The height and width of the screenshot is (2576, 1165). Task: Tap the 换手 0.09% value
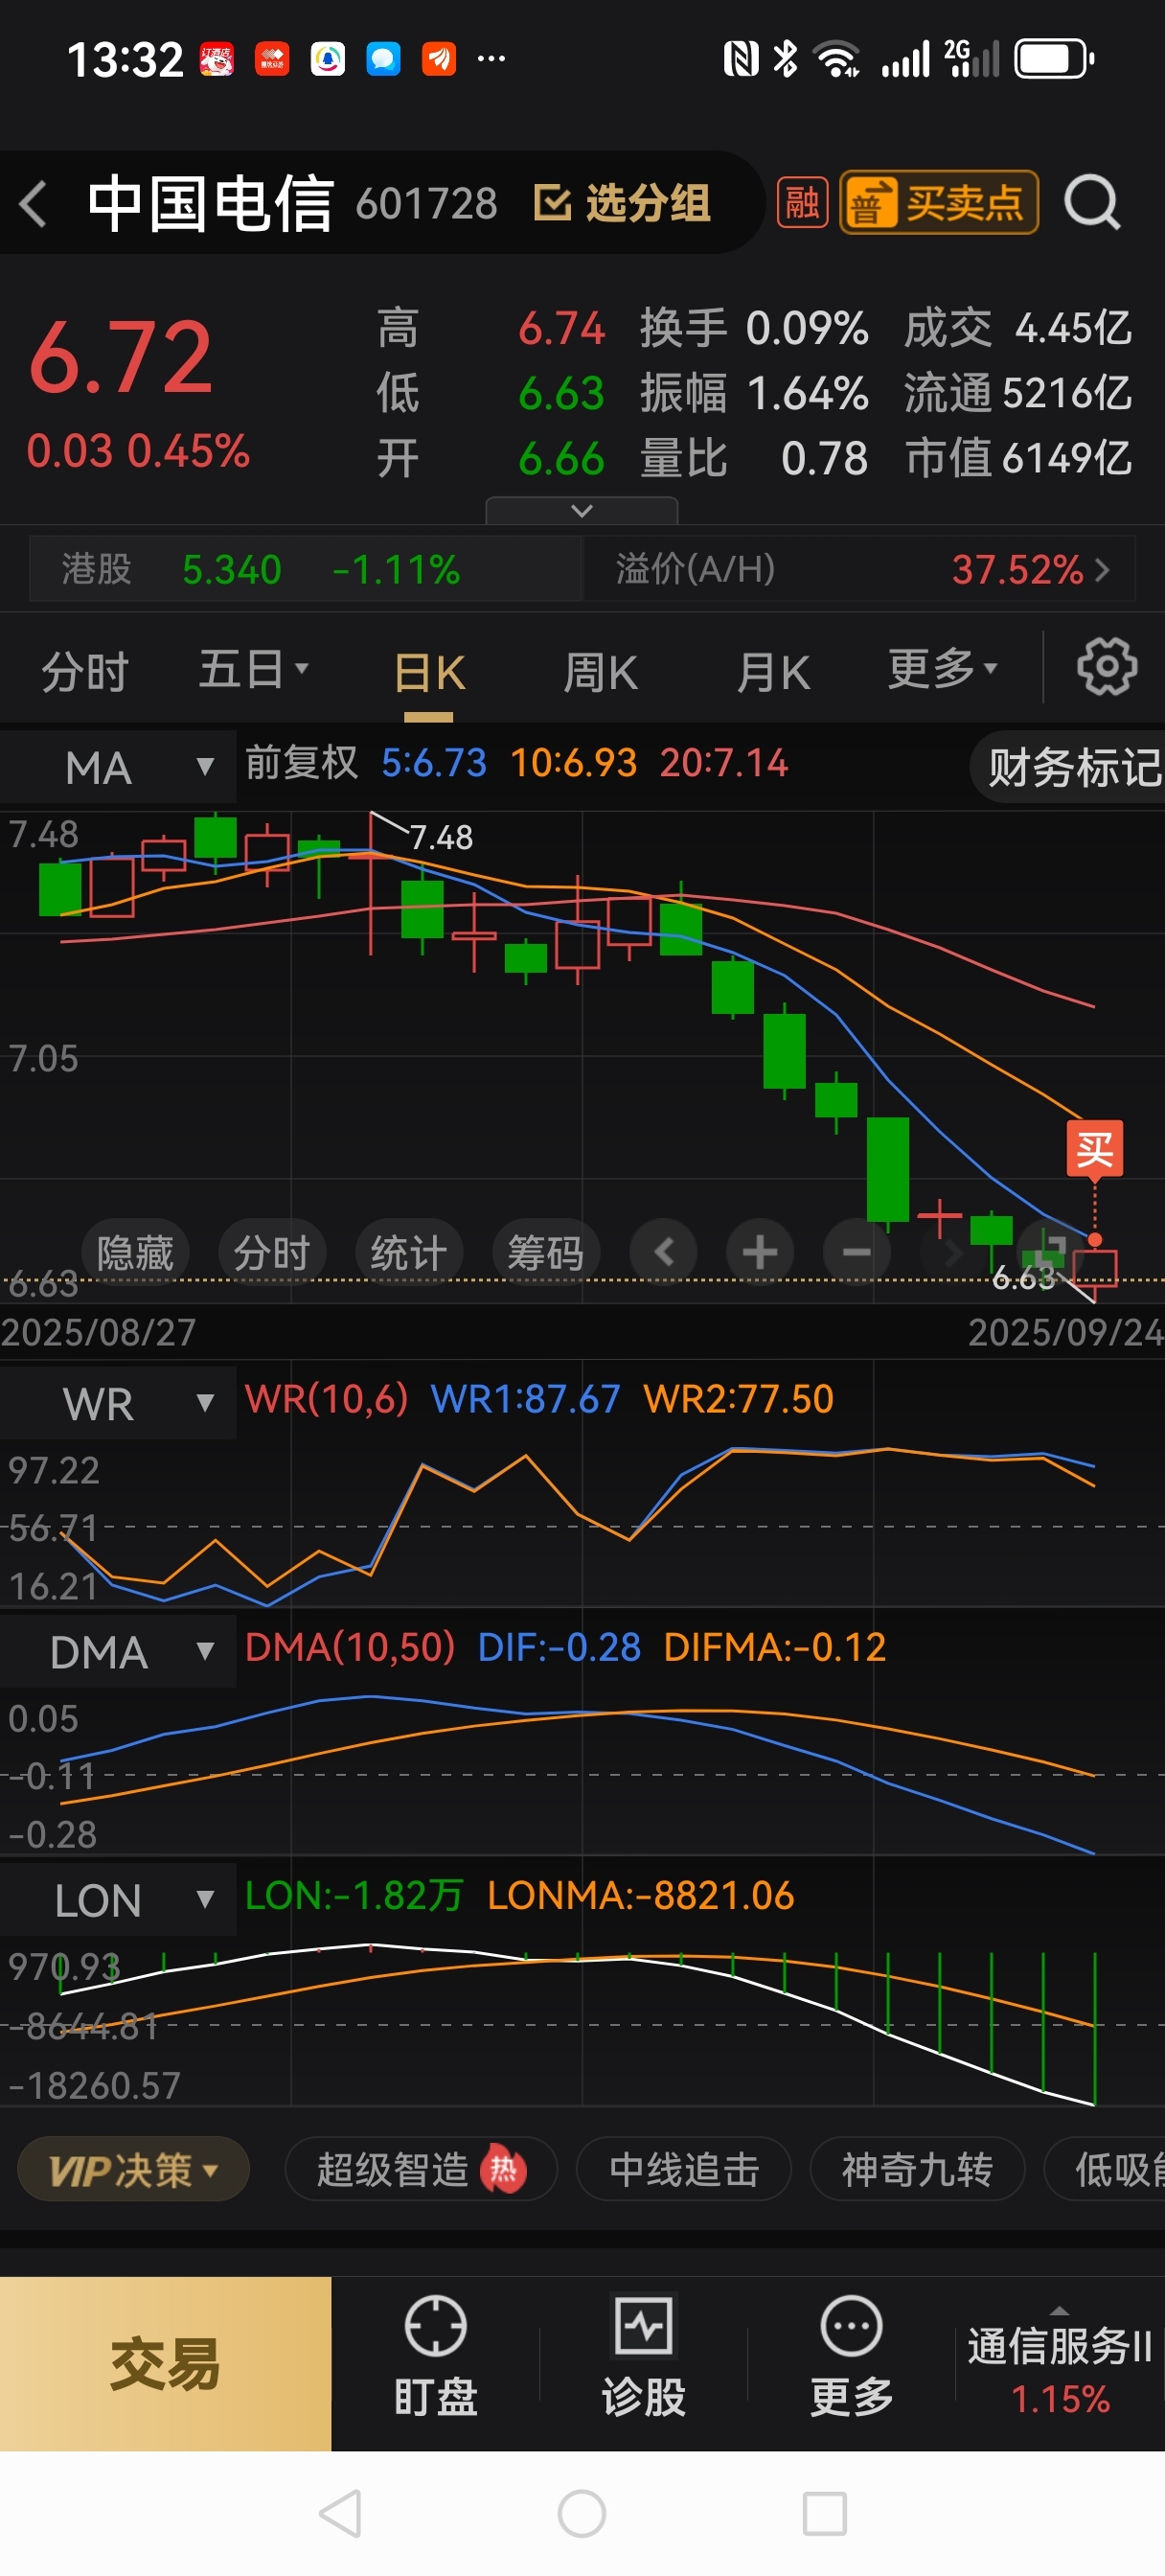click(754, 328)
